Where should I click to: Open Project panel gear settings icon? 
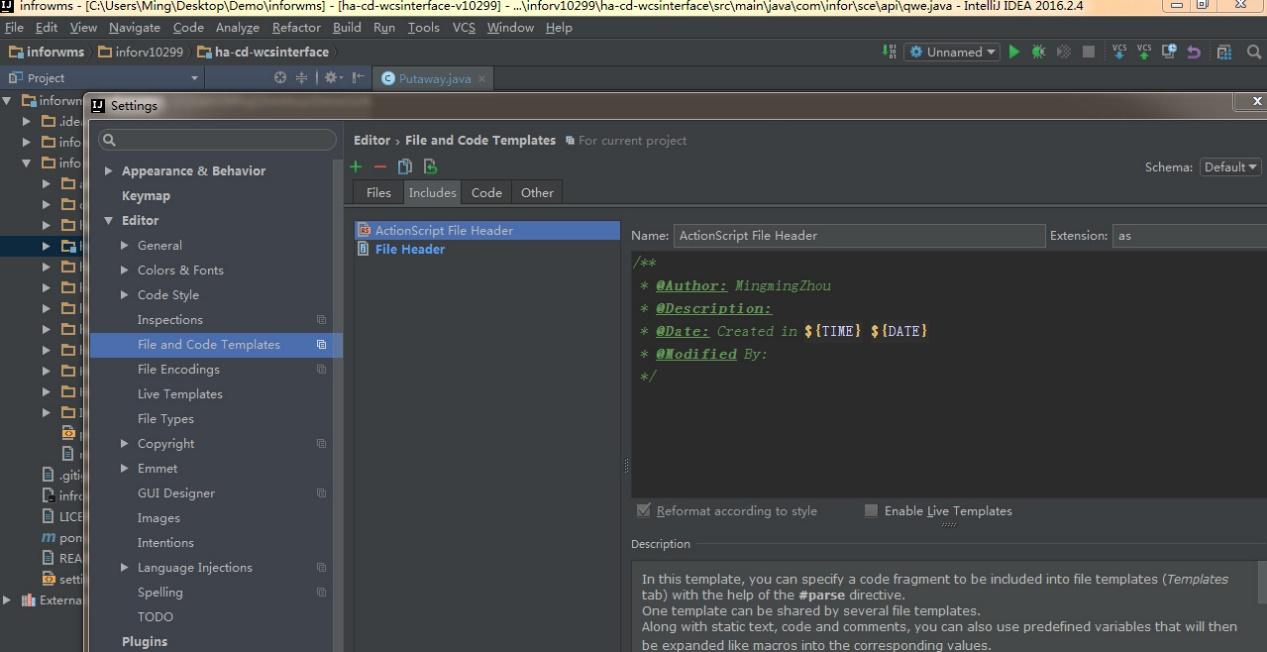[x=332, y=78]
